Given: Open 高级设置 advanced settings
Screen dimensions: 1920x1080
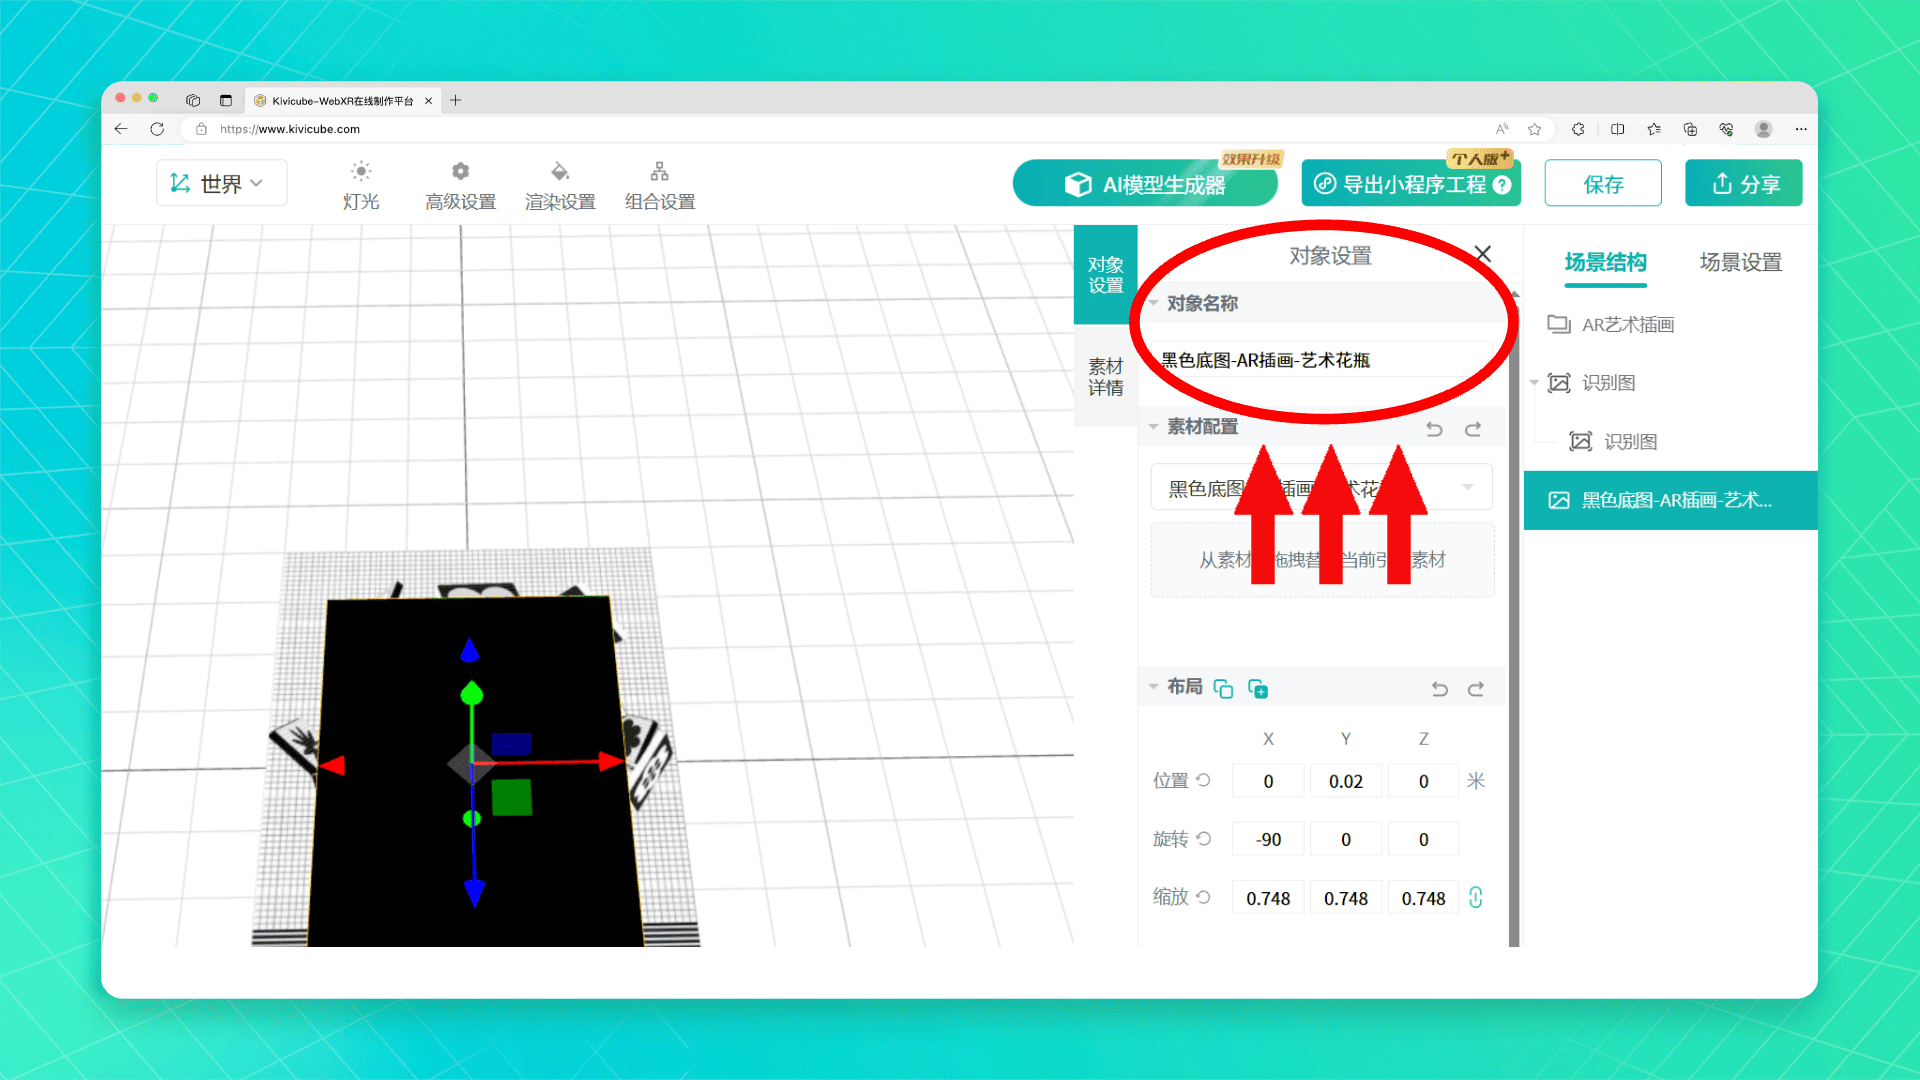Looking at the screenshot, I should [x=460, y=185].
